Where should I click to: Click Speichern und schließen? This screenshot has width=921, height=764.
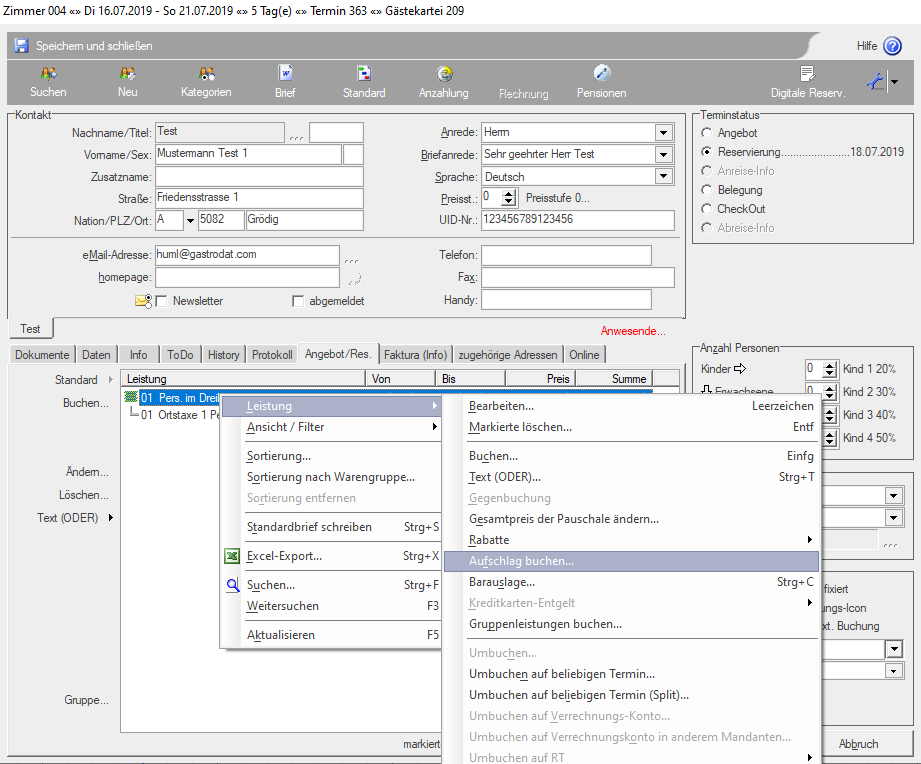[x=94, y=46]
